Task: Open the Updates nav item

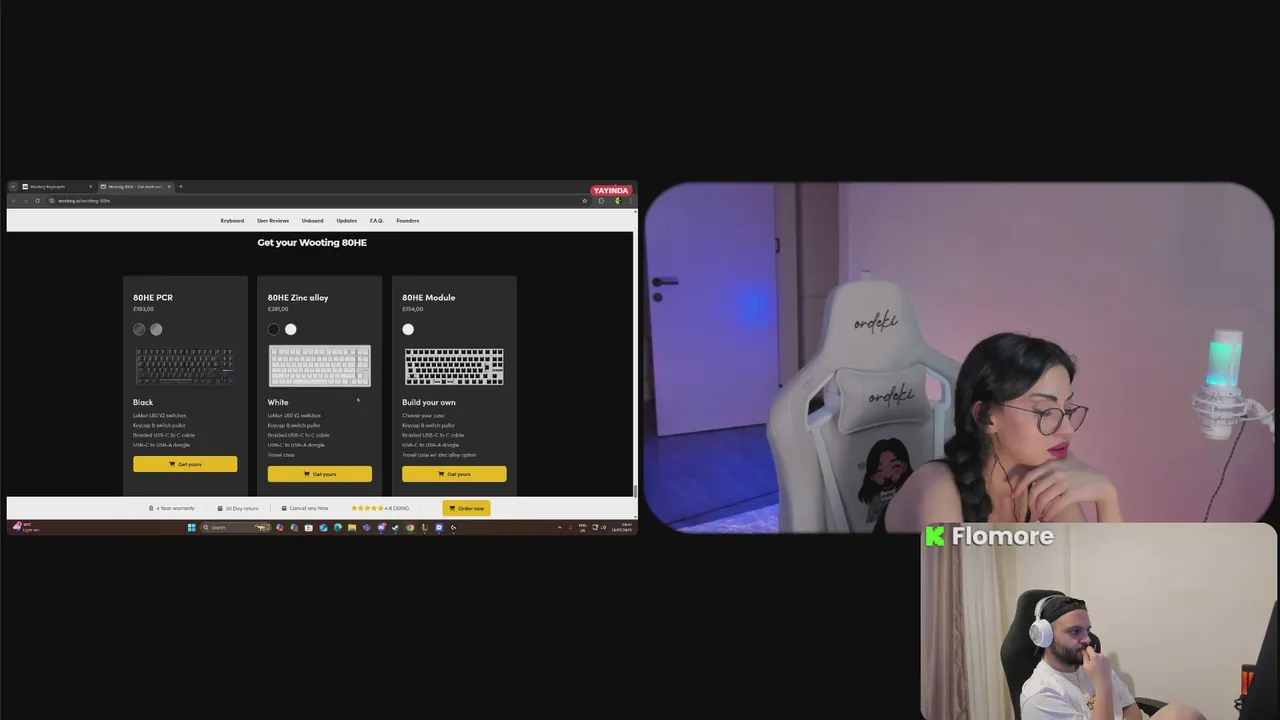Action: [x=347, y=221]
